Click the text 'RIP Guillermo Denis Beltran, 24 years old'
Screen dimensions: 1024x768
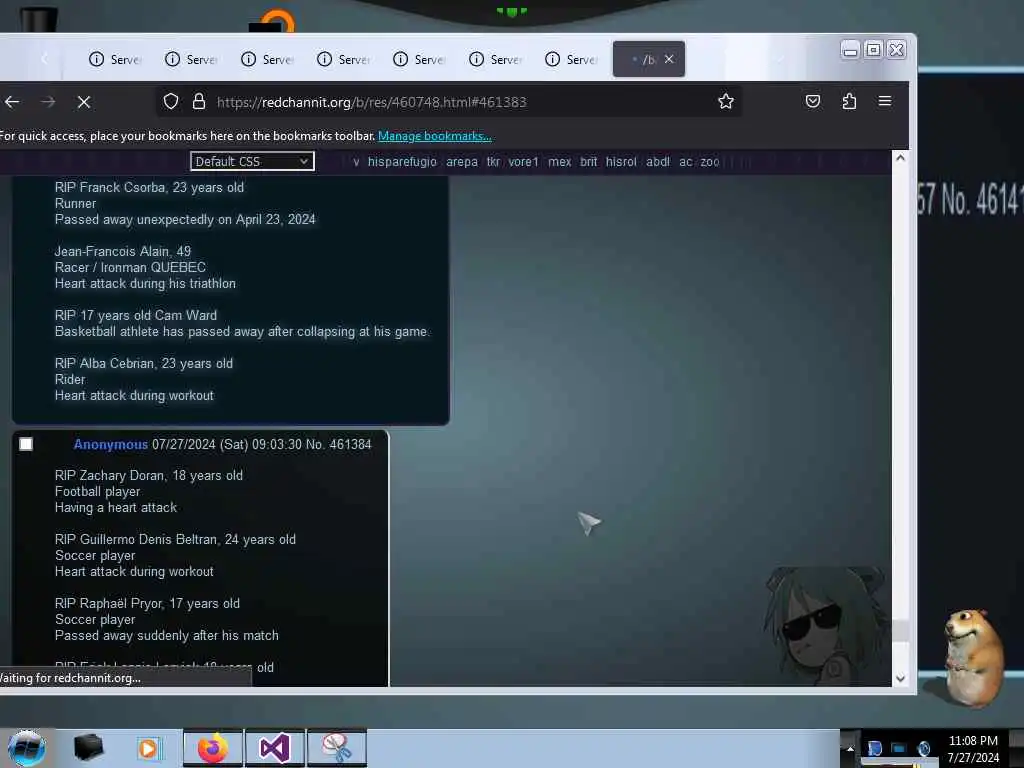[x=176, y=539]
